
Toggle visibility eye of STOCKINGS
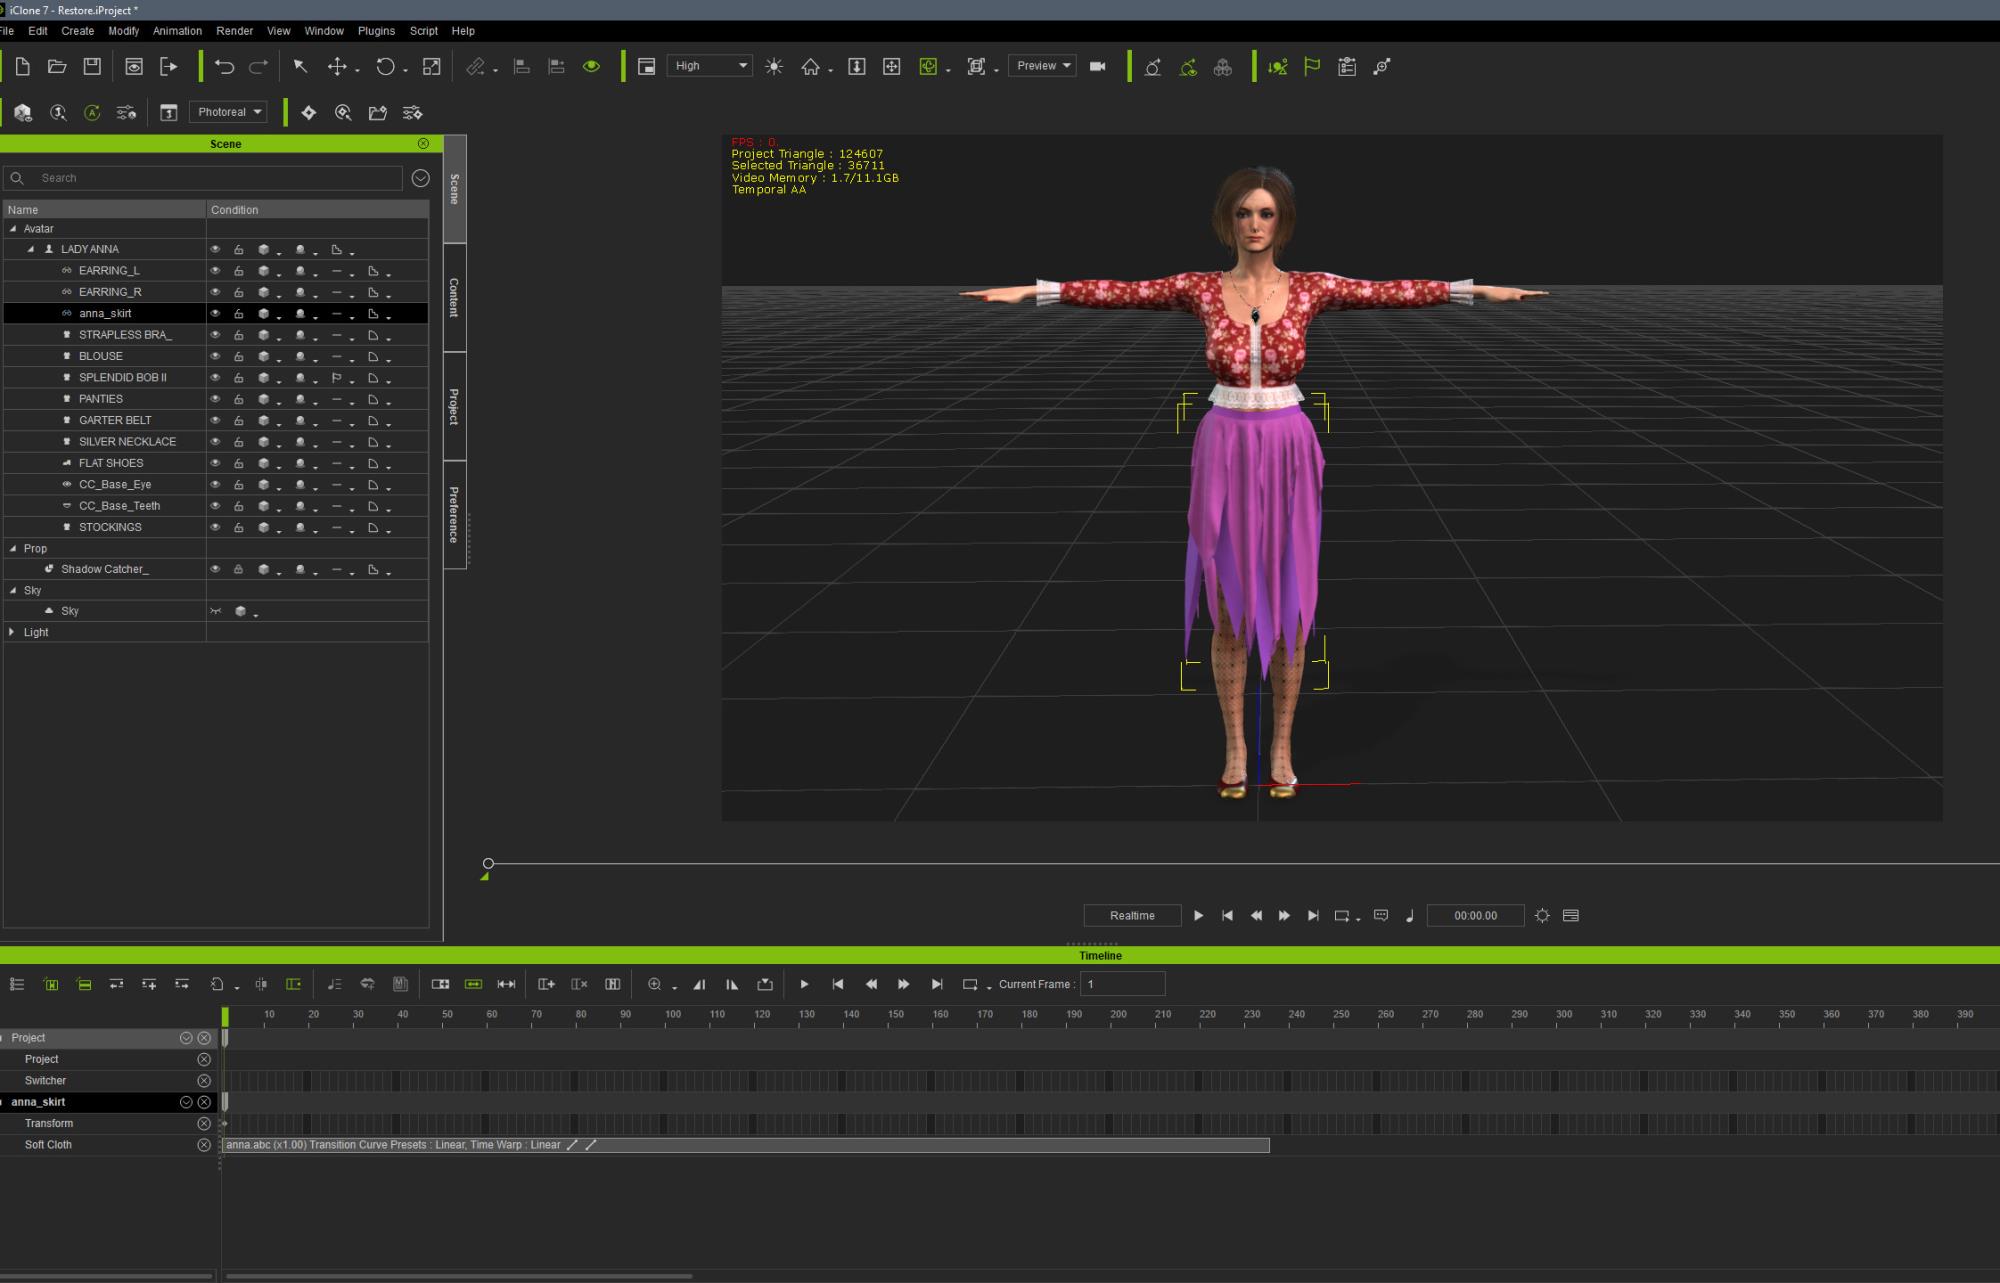point(214,527)
